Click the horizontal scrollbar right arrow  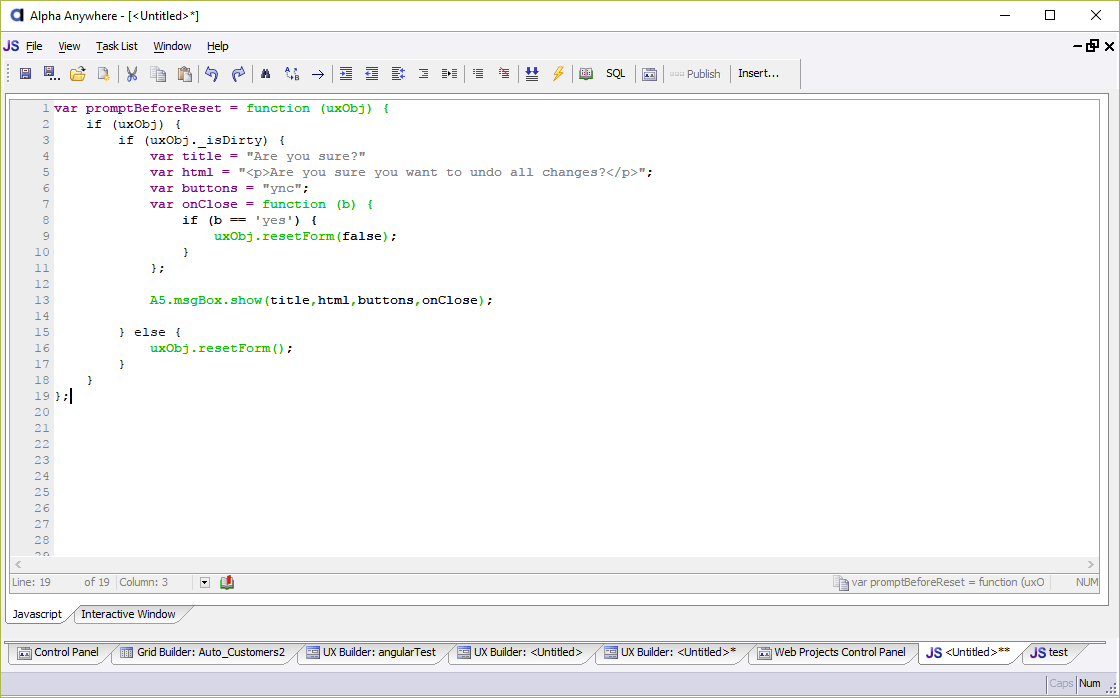click(1091, 564)
